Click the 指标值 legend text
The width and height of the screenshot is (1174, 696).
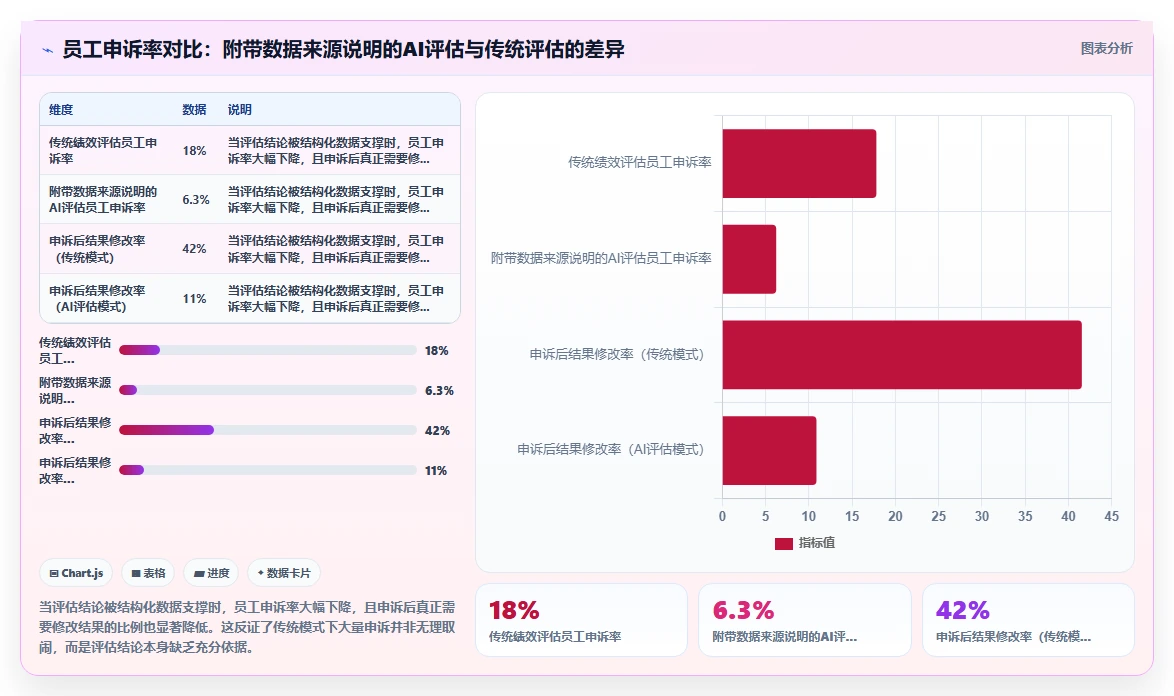(x=817, y=543)
